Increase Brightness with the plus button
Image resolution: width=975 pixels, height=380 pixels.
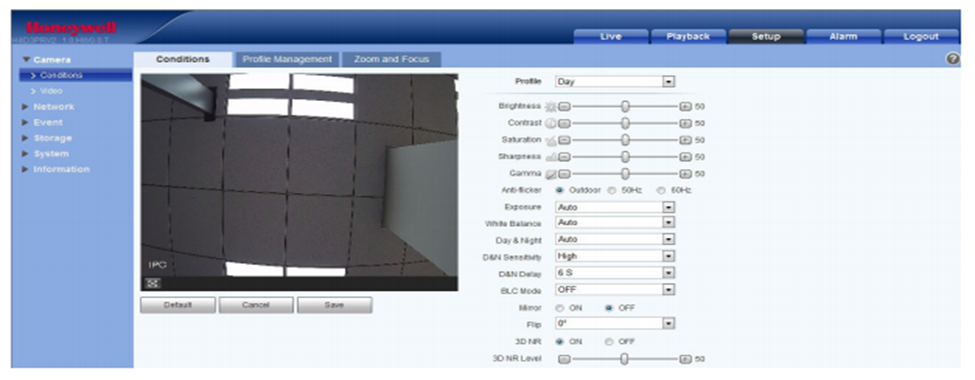pos(685,106)
